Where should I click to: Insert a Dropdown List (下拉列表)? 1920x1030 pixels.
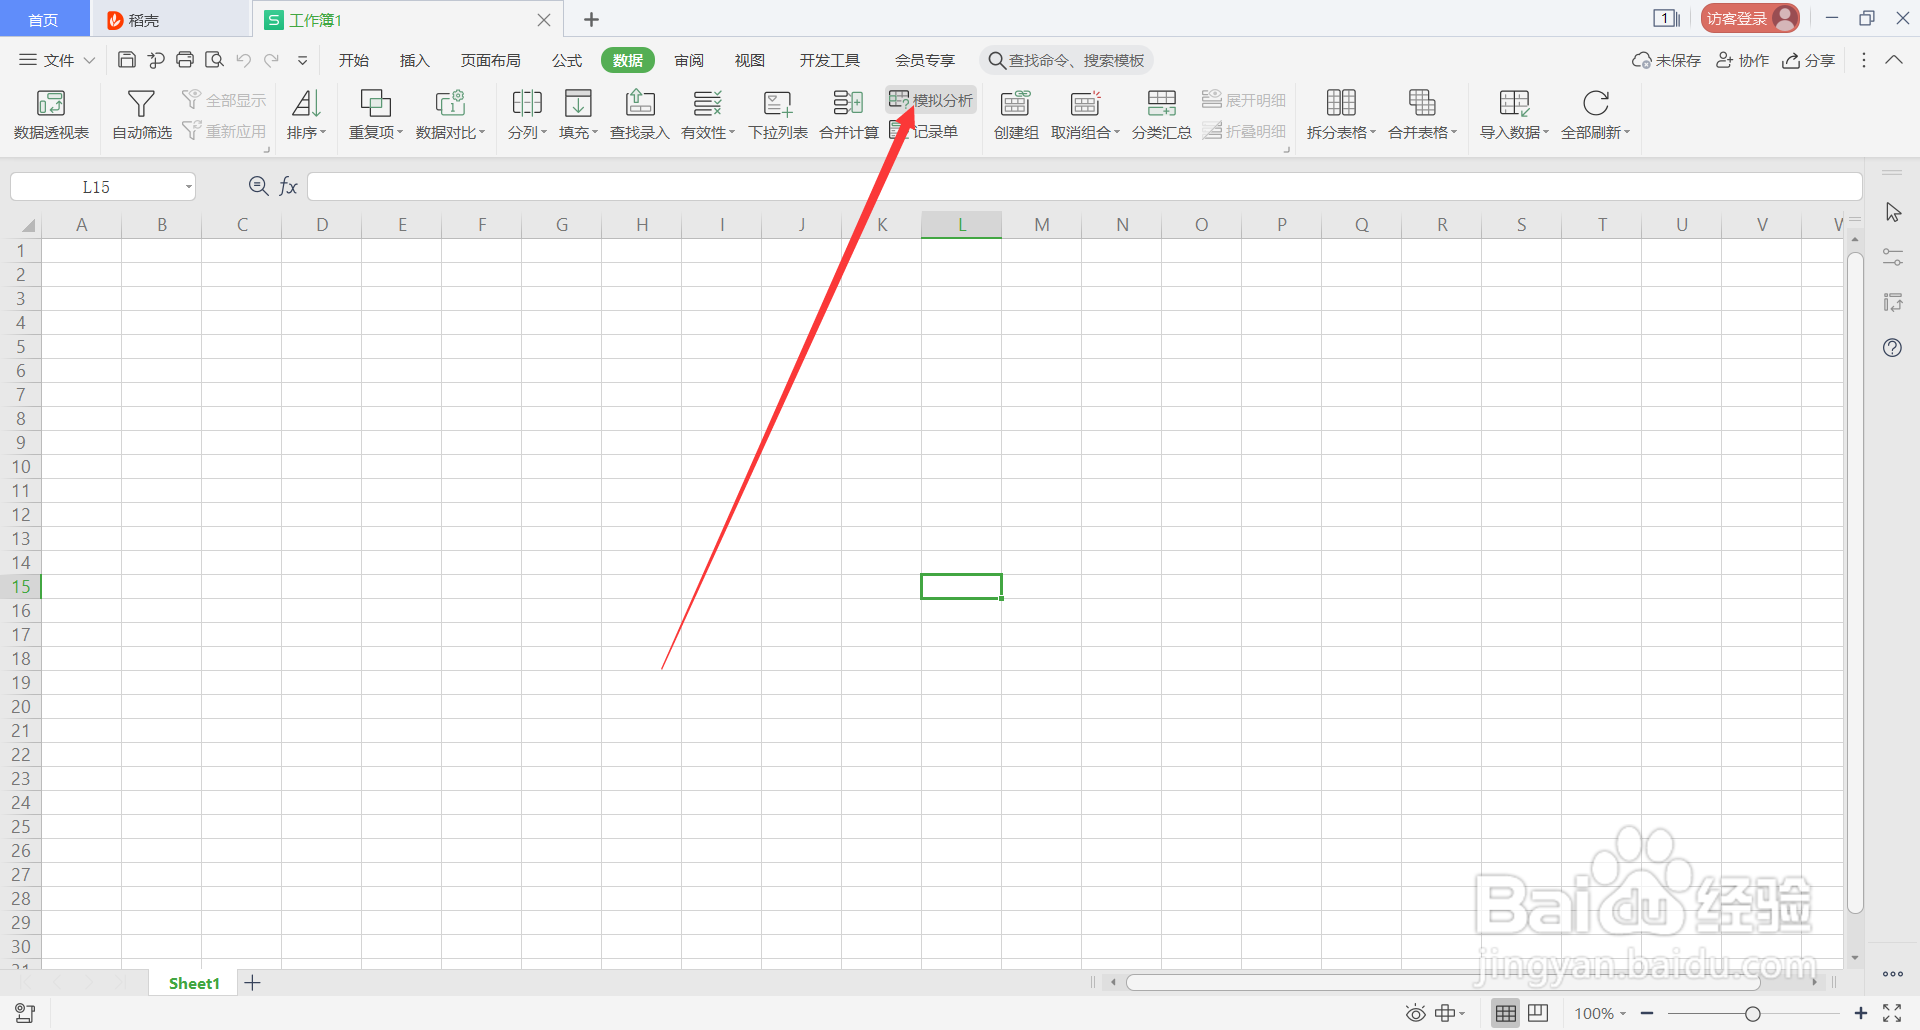point(778,115)
